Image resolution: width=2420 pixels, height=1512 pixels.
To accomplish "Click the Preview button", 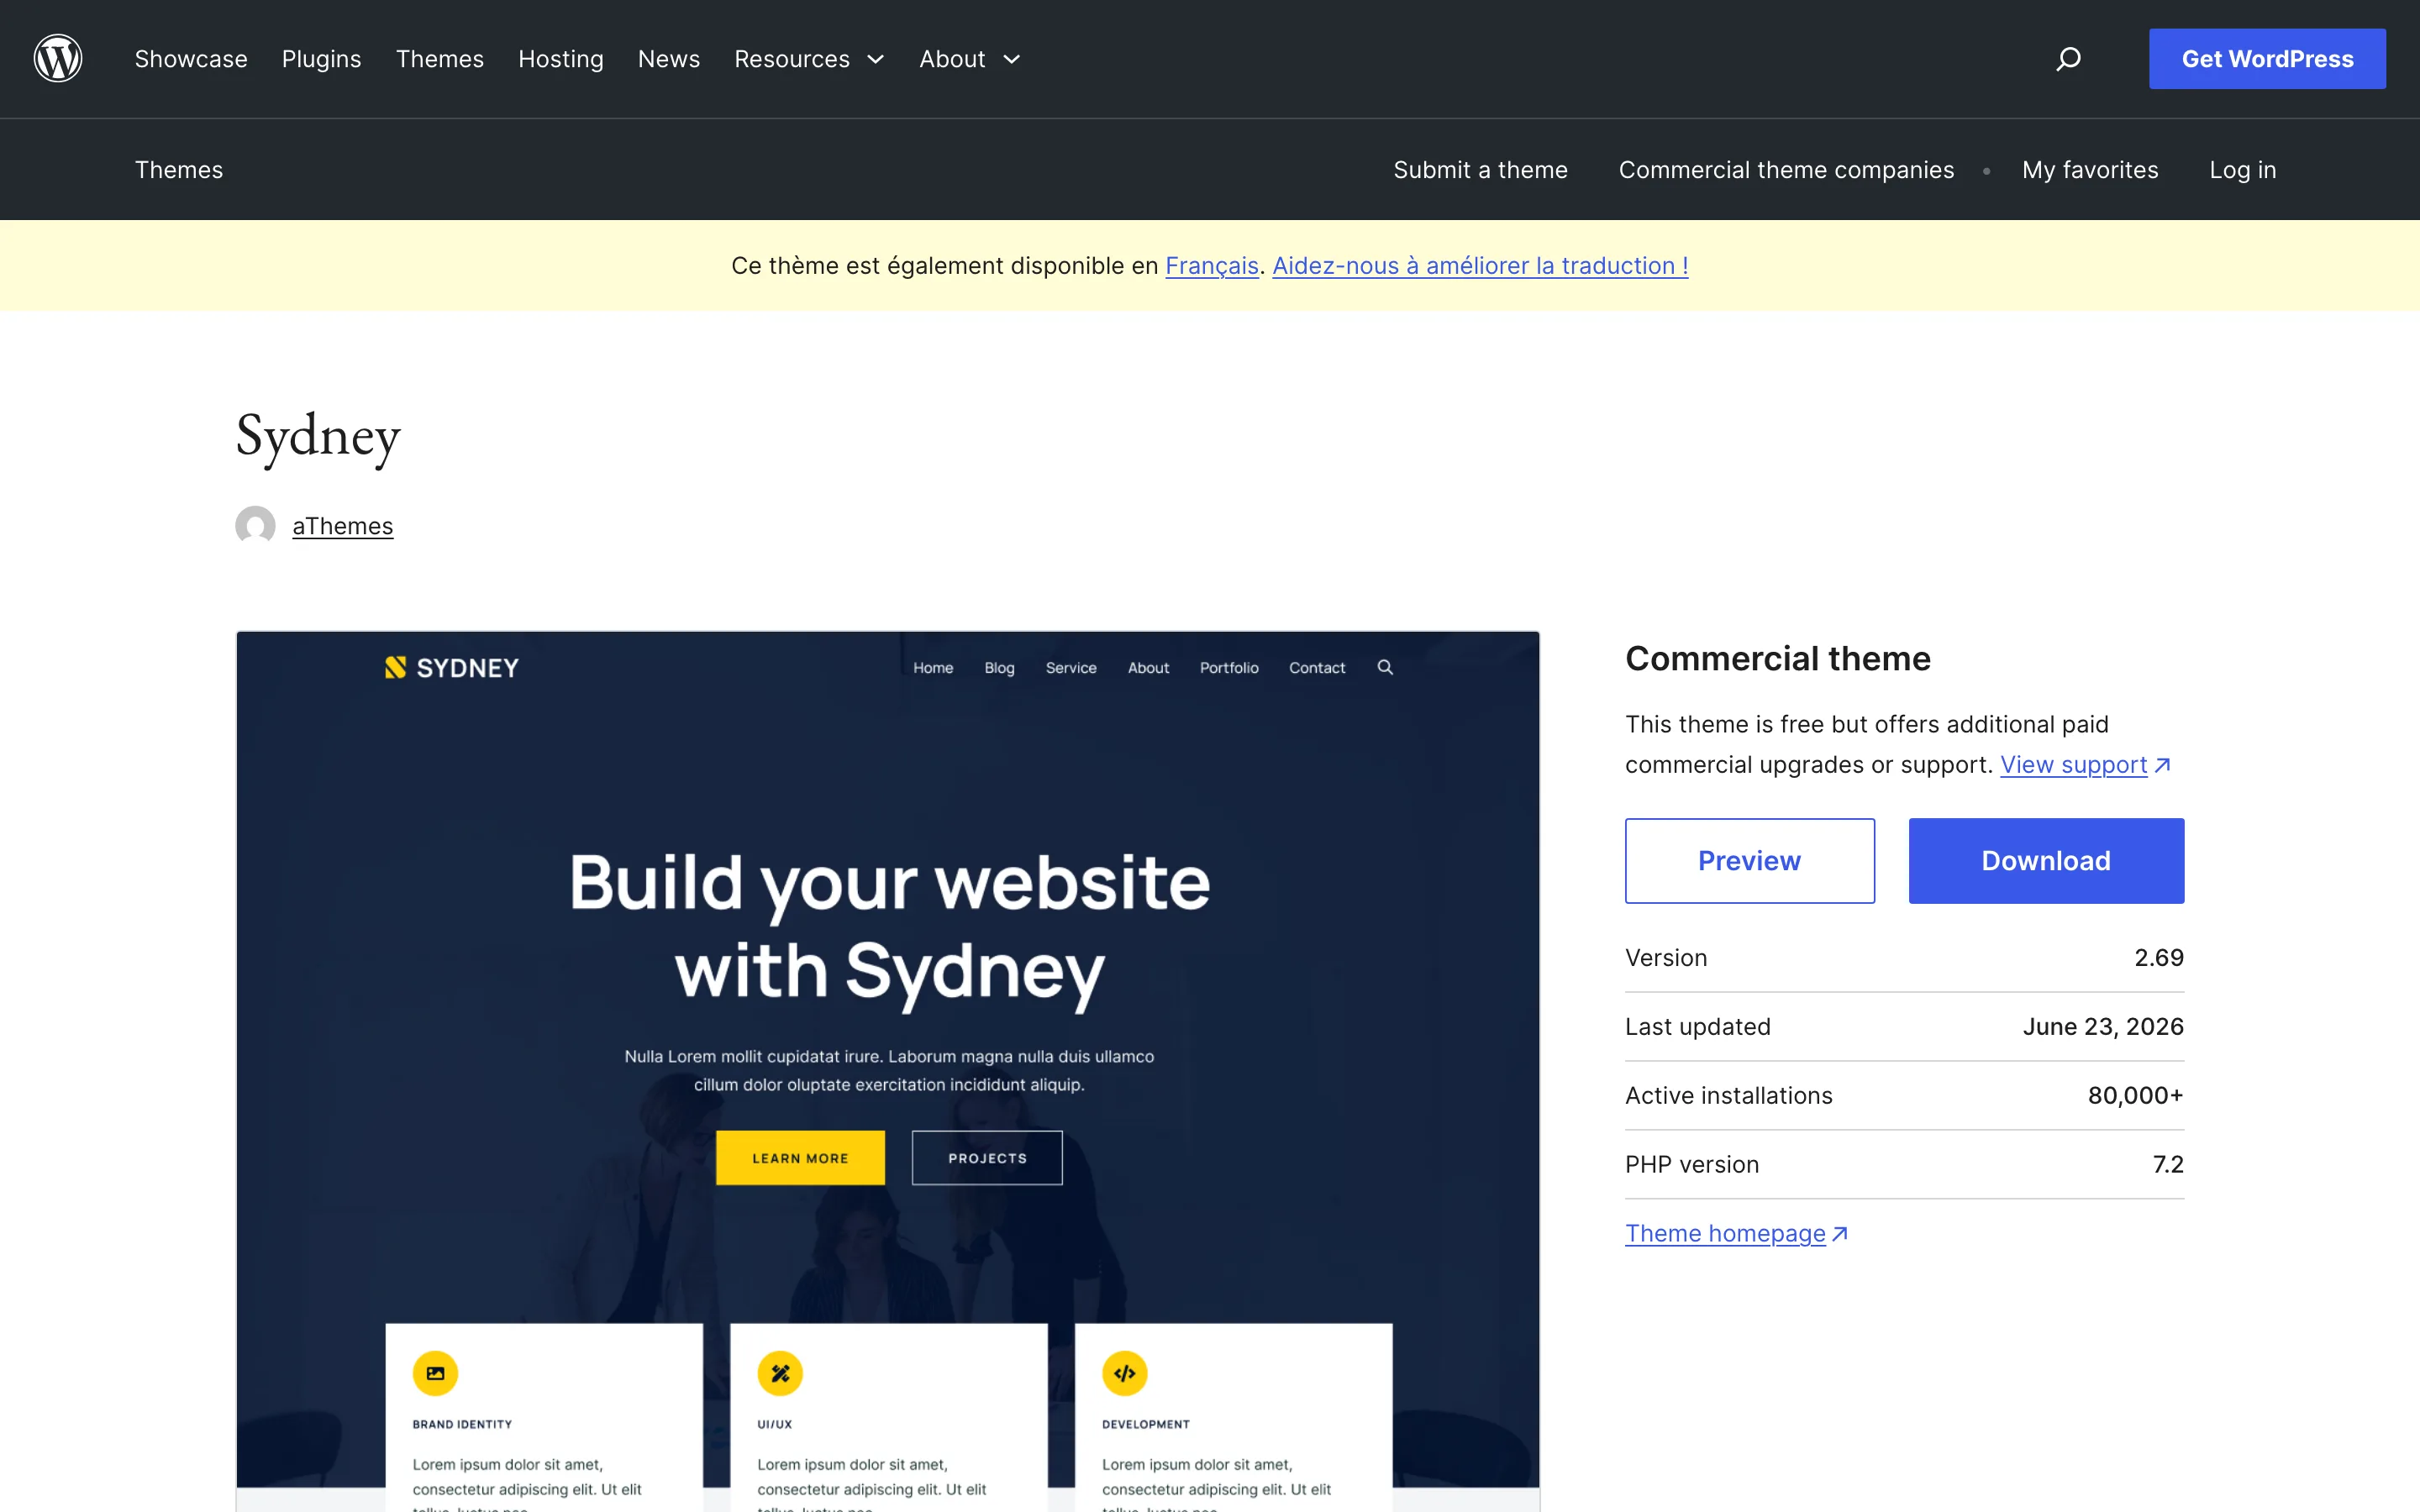I will point(1750,861).
